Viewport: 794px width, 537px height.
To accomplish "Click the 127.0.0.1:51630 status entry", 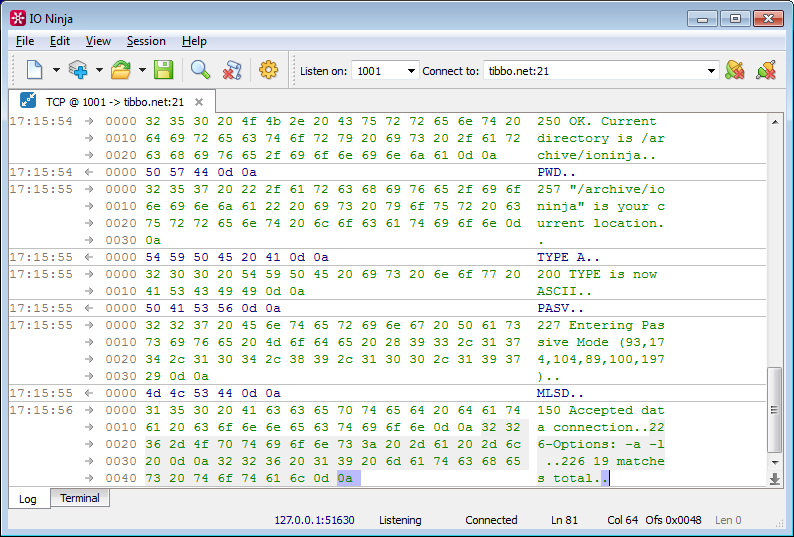I will (x=314, y=520).
